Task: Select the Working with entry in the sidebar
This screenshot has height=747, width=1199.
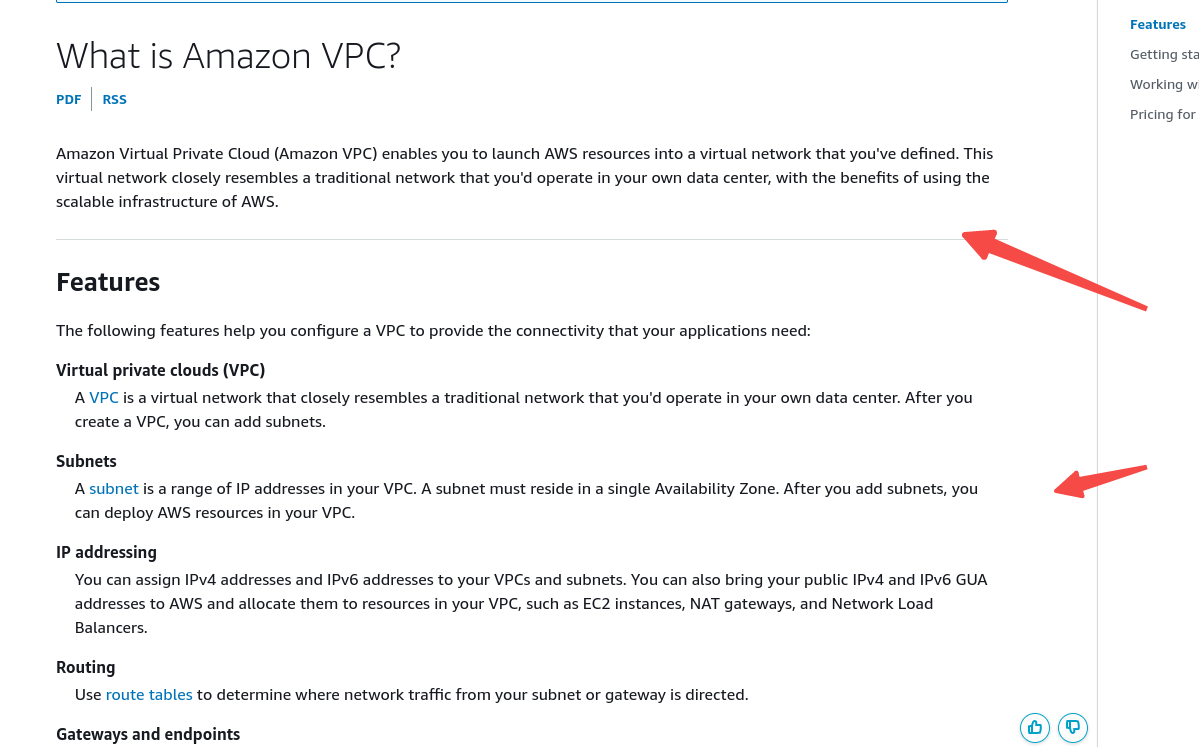Action: 1163,84
